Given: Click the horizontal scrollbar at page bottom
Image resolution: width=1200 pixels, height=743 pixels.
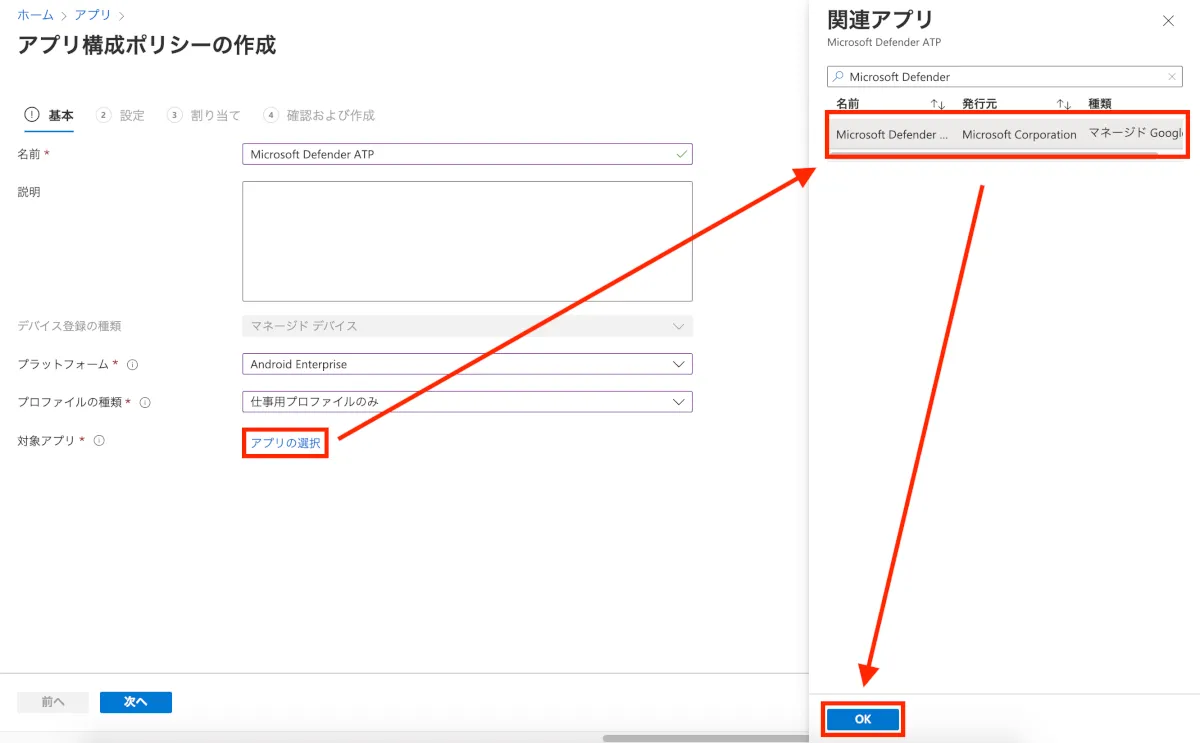Looking at the screenshot, I should coord(705,739).
